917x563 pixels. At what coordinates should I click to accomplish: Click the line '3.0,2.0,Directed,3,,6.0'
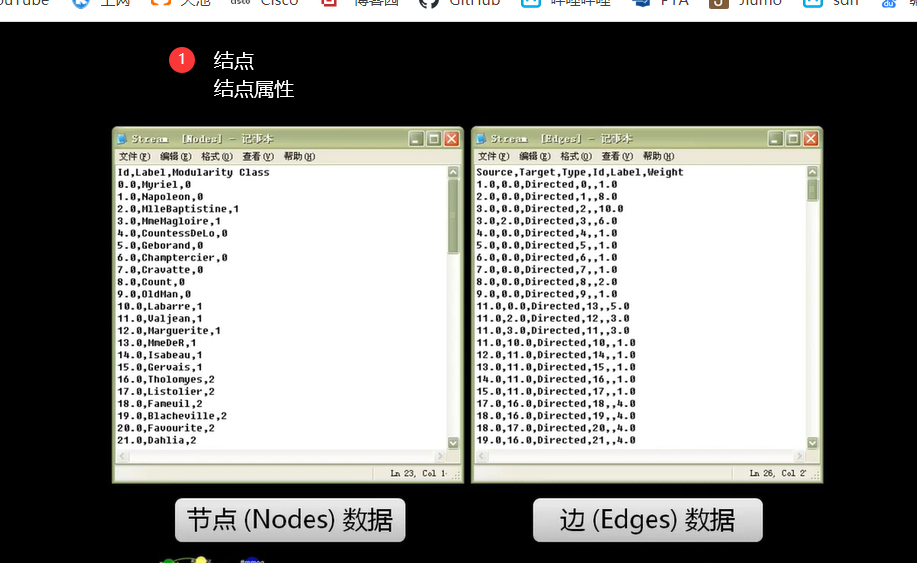point(546,221)
